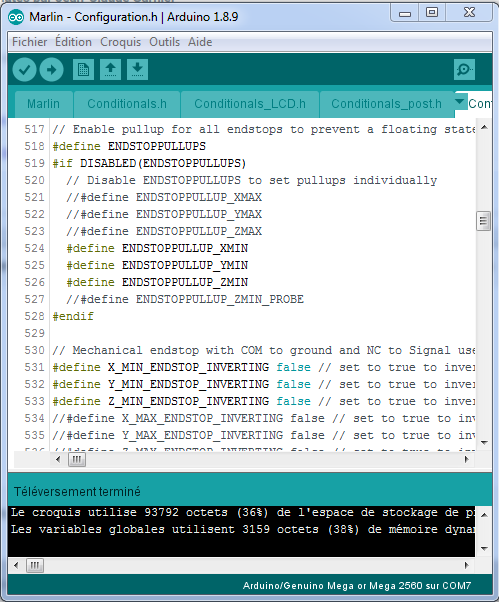Screen dimensions: 499x602
Task: Click editor horizontal scrollbar left arrow
Action: click(58, 459)
